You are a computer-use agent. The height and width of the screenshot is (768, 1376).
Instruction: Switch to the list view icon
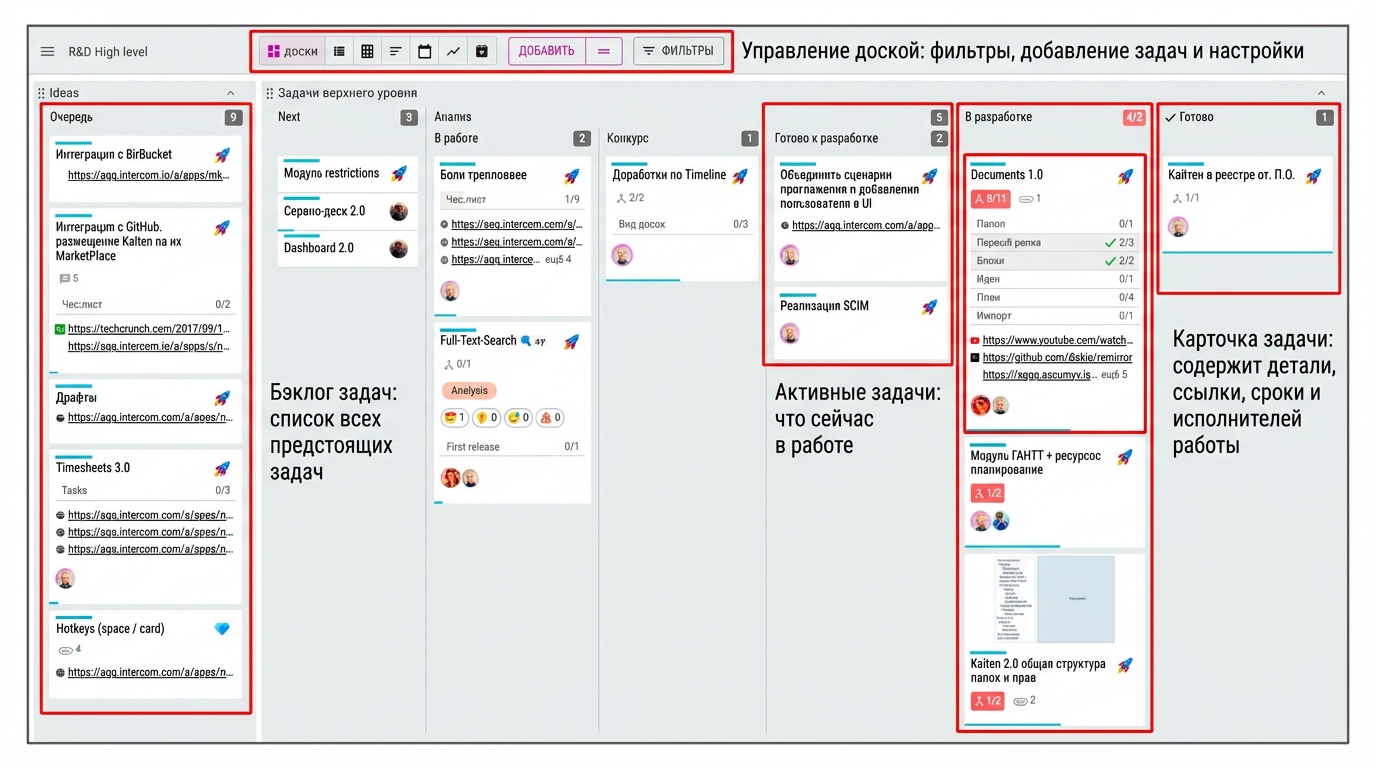point(339,51)
